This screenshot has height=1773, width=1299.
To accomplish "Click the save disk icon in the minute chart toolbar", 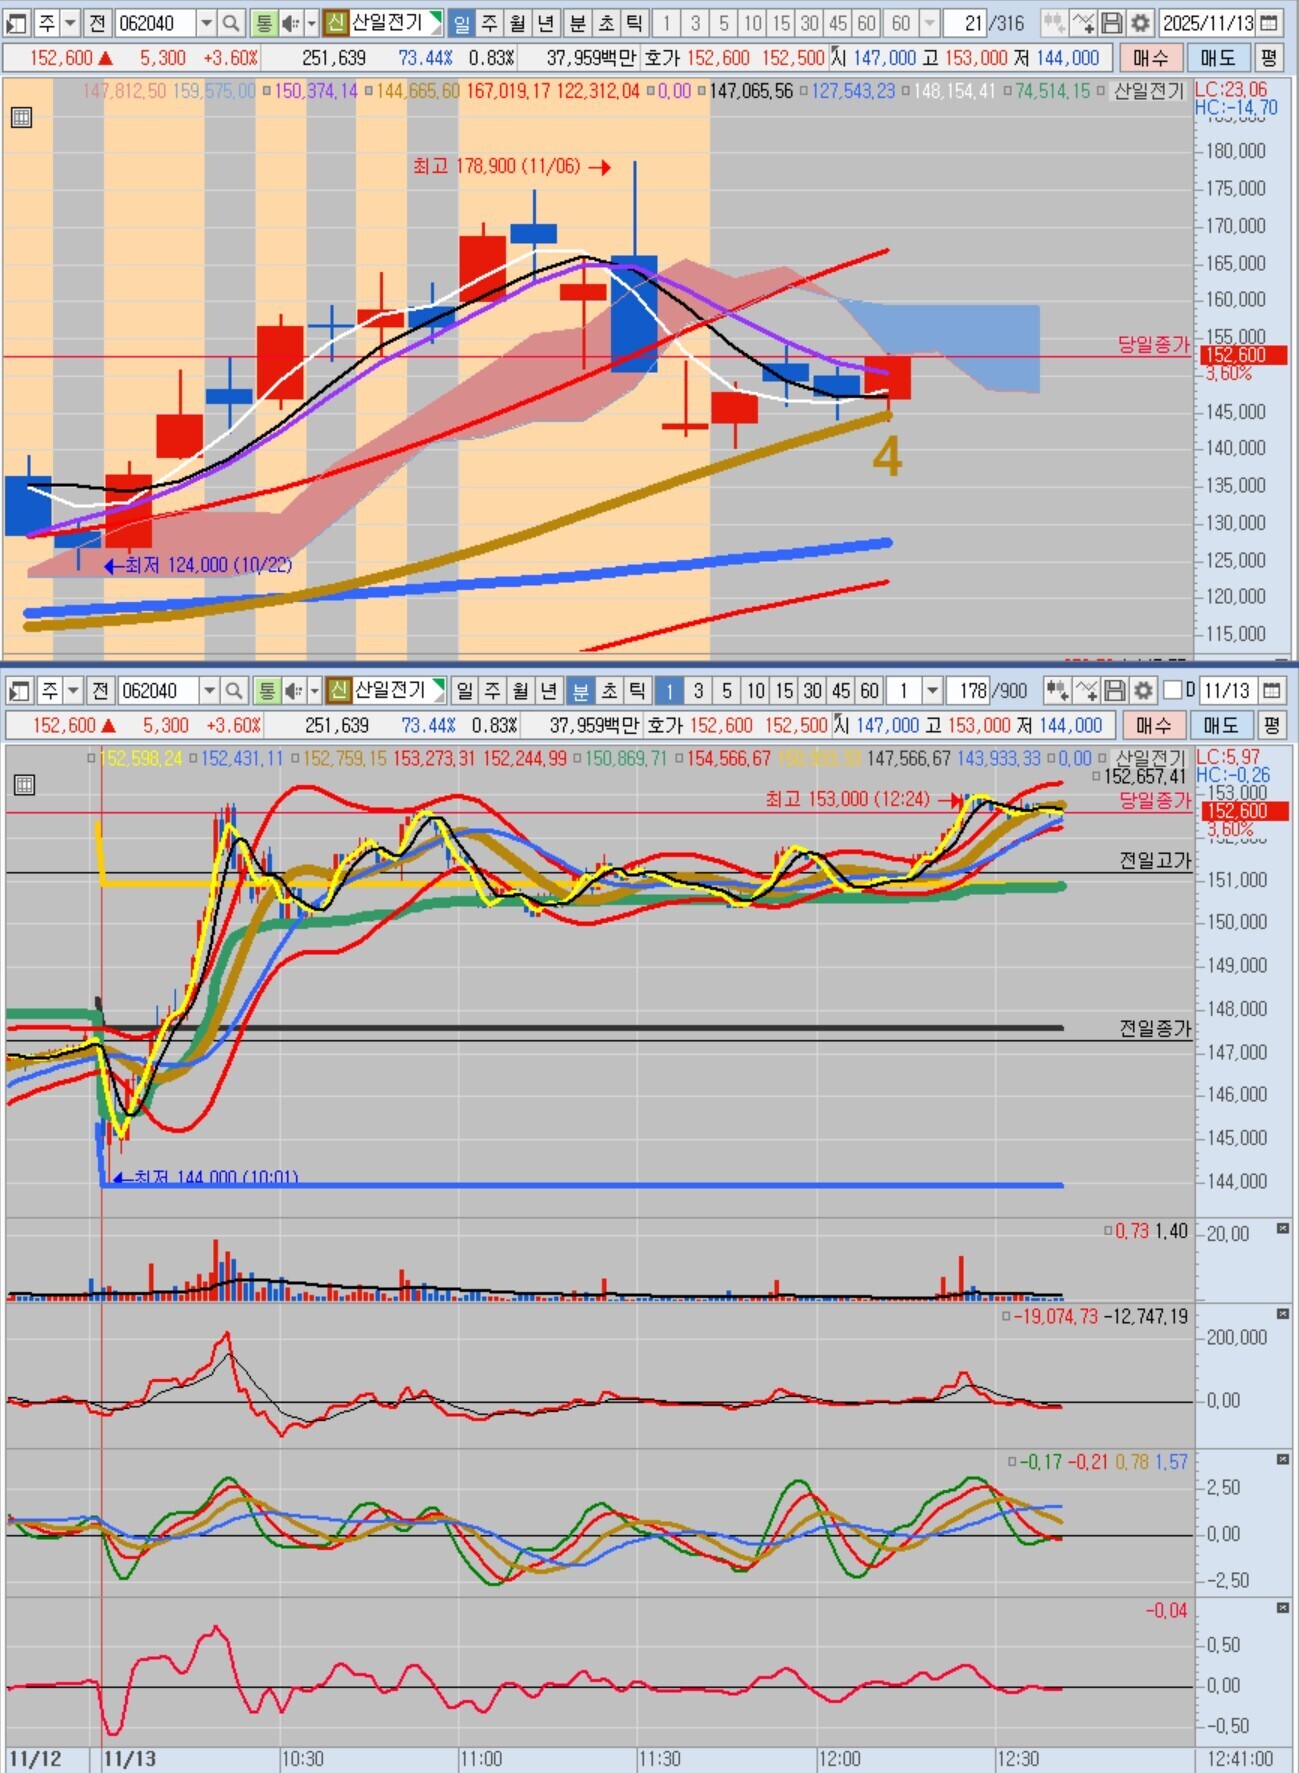I will 1115,690.
